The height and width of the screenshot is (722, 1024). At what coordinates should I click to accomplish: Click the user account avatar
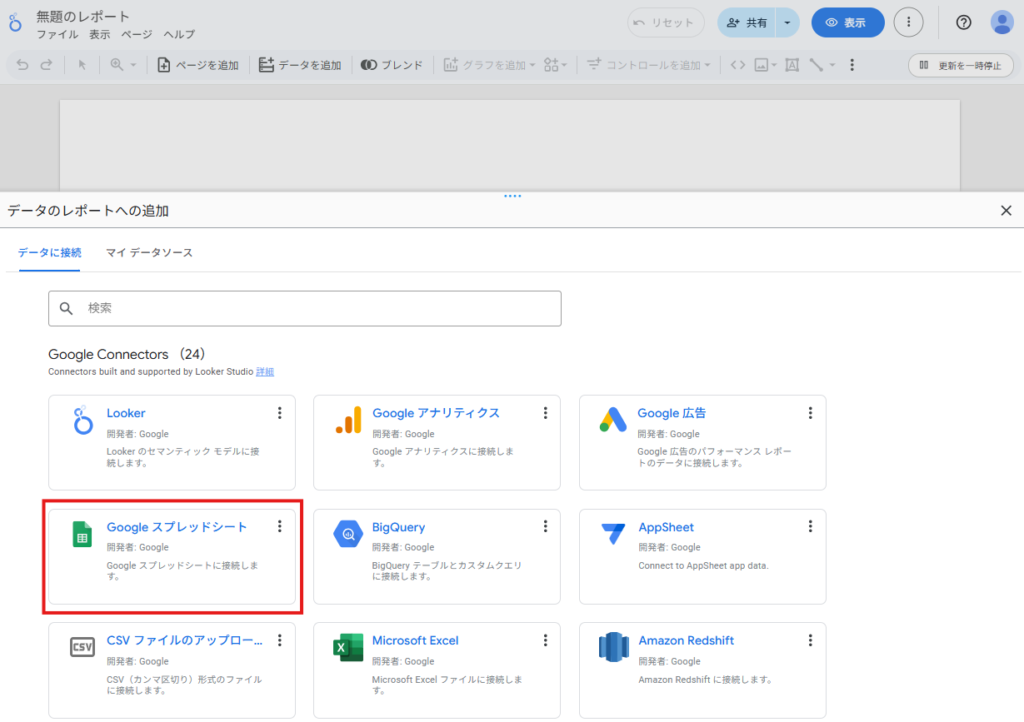(1001, 23)
